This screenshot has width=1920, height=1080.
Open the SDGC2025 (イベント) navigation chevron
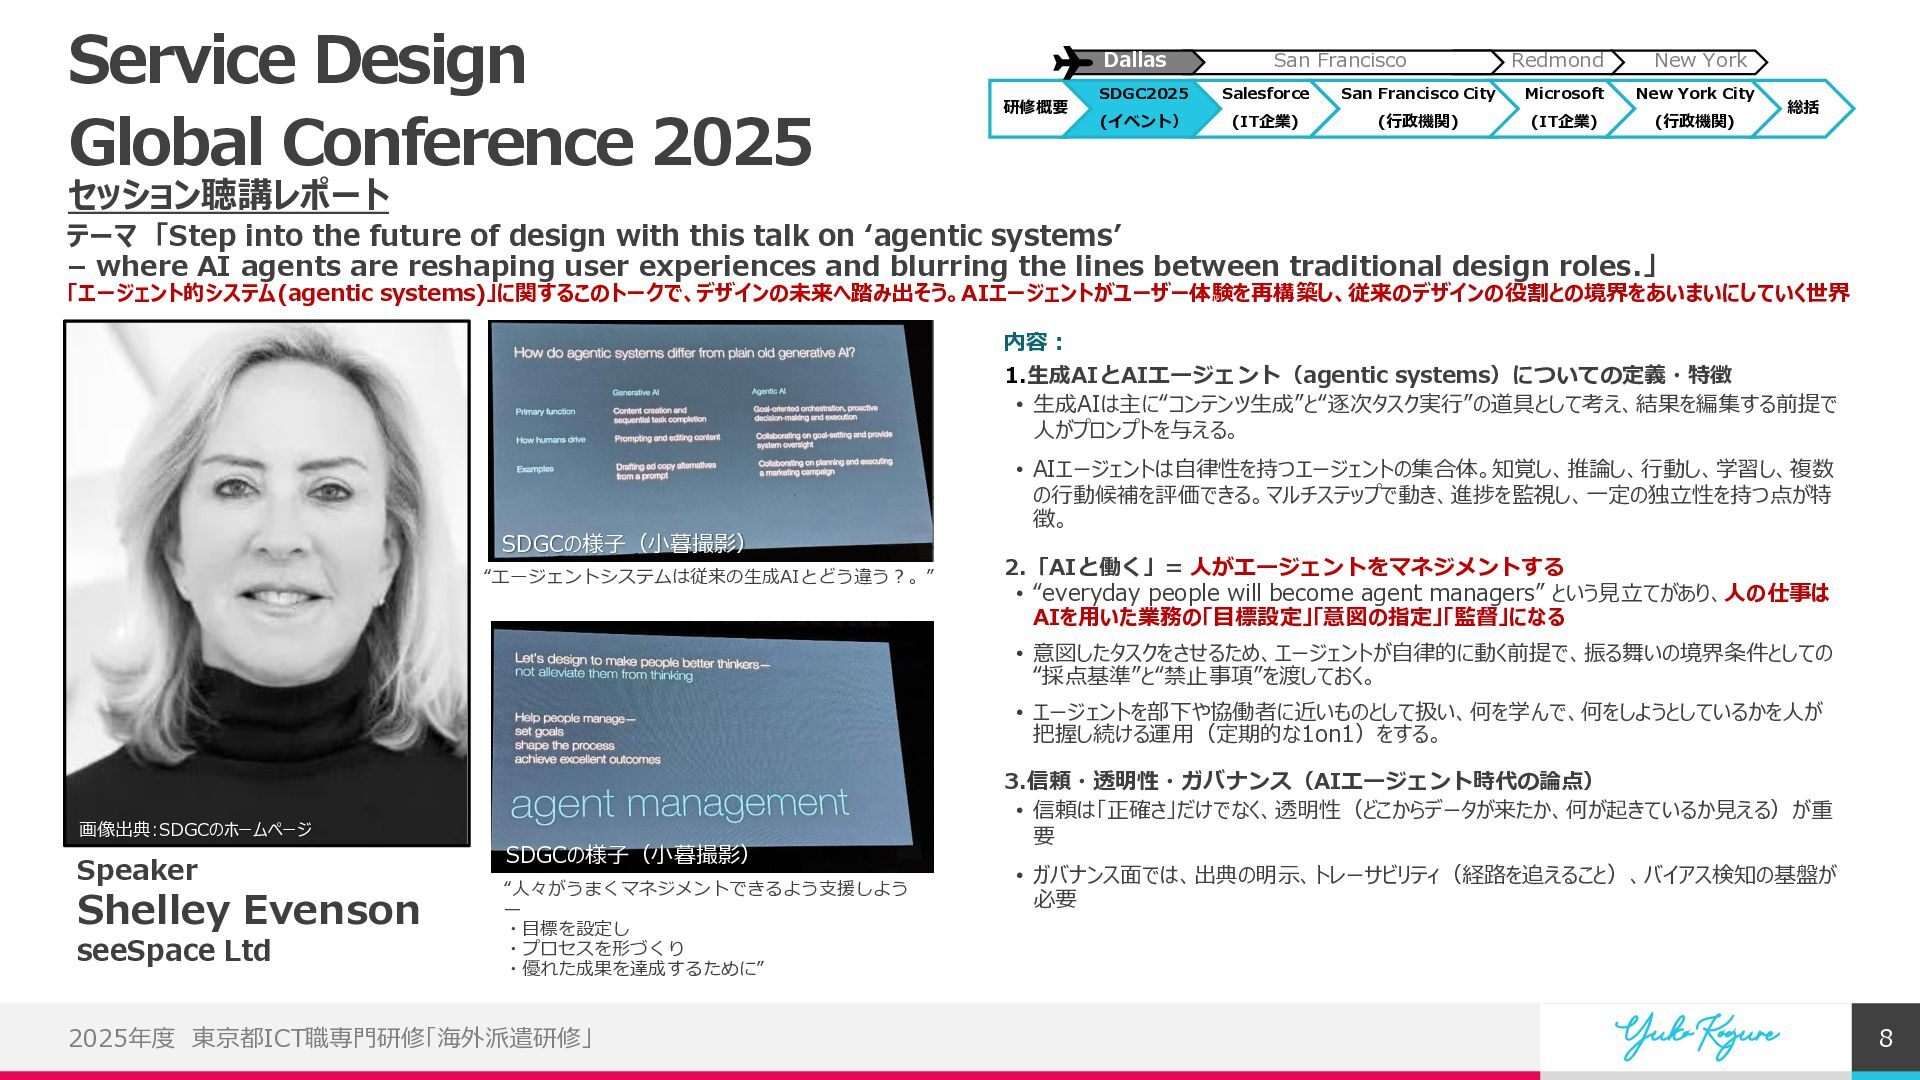(x=1142, y=108)
